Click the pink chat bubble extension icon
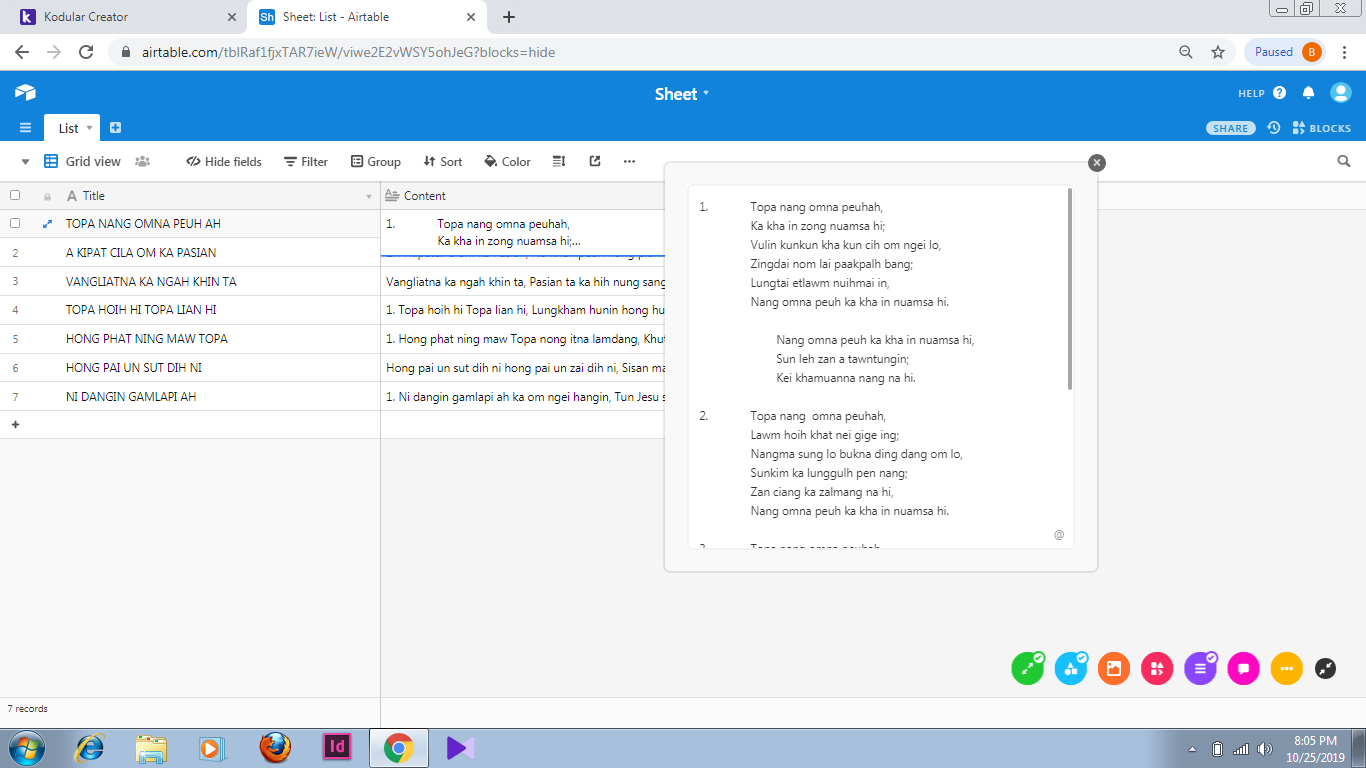 click(x=1243, y=668)
